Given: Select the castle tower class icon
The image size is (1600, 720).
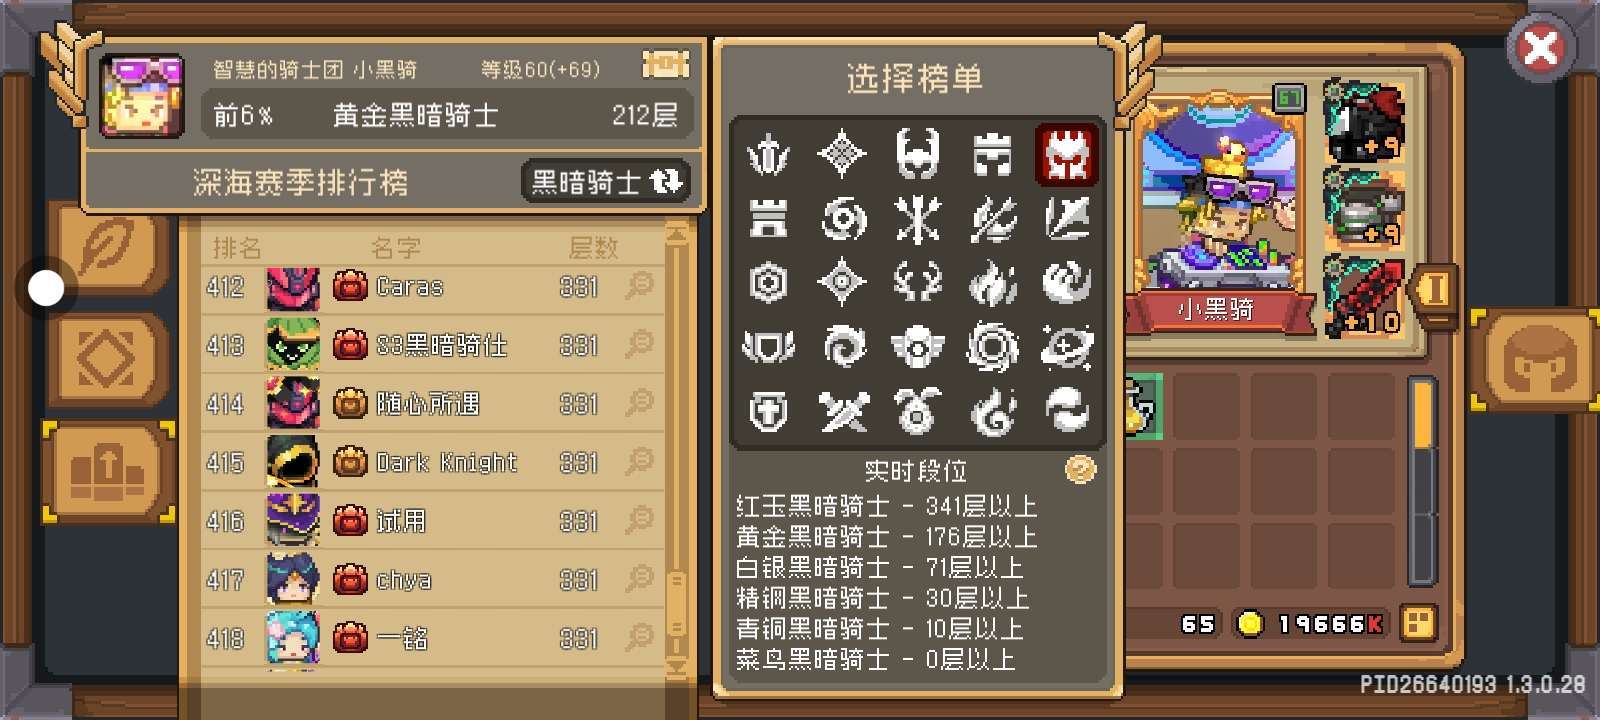Looking at the screenshot, I should (x=993, y=155).
